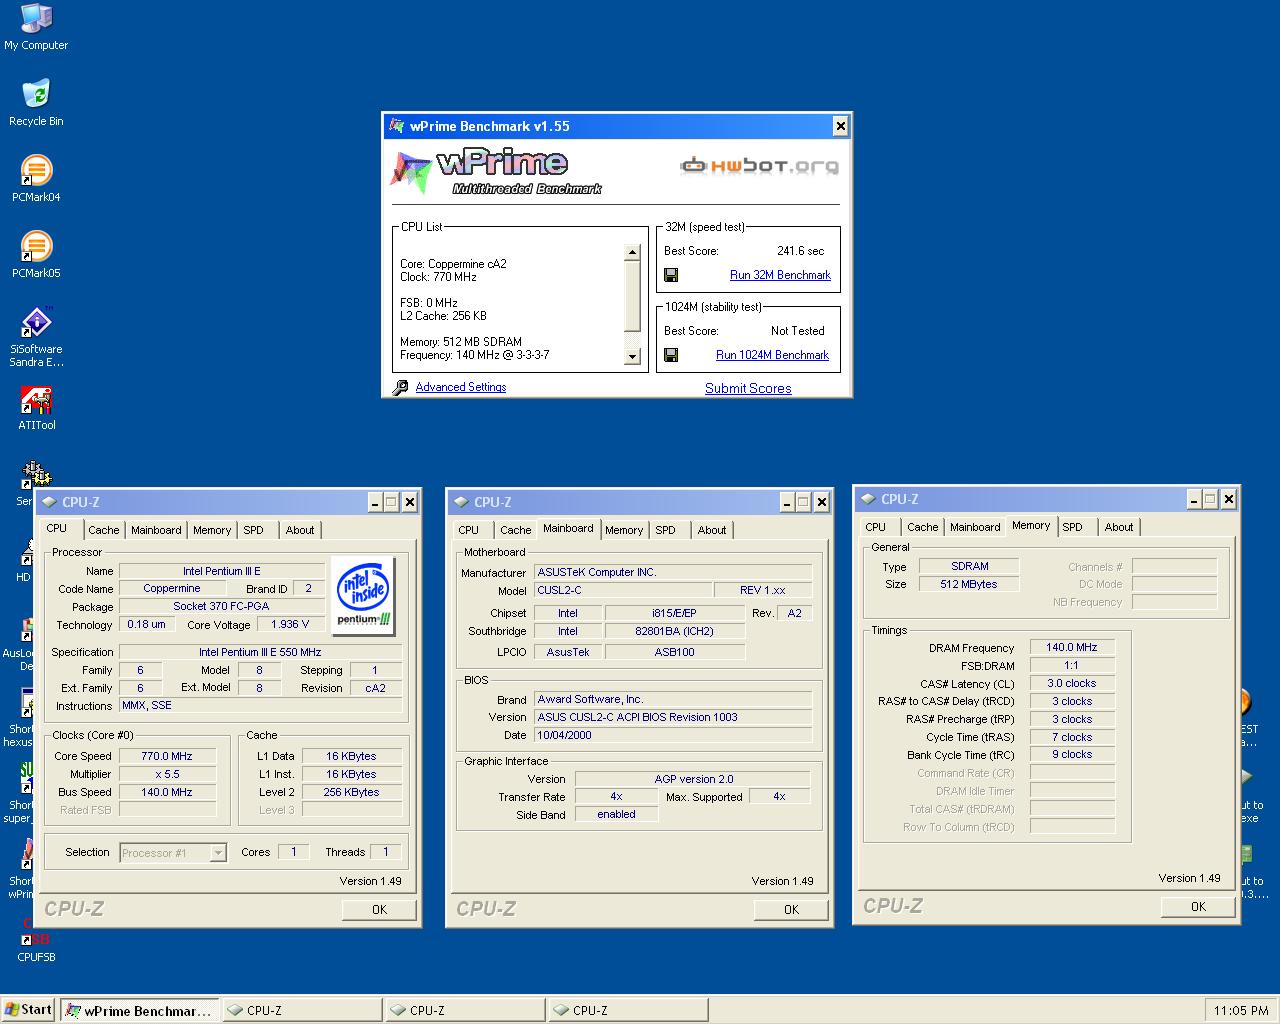Screen dimensions: 1280x1024
Task: Click the down arrow of the CPU List scrollbar
Action: pyautogui.click(x=632, y=356)
